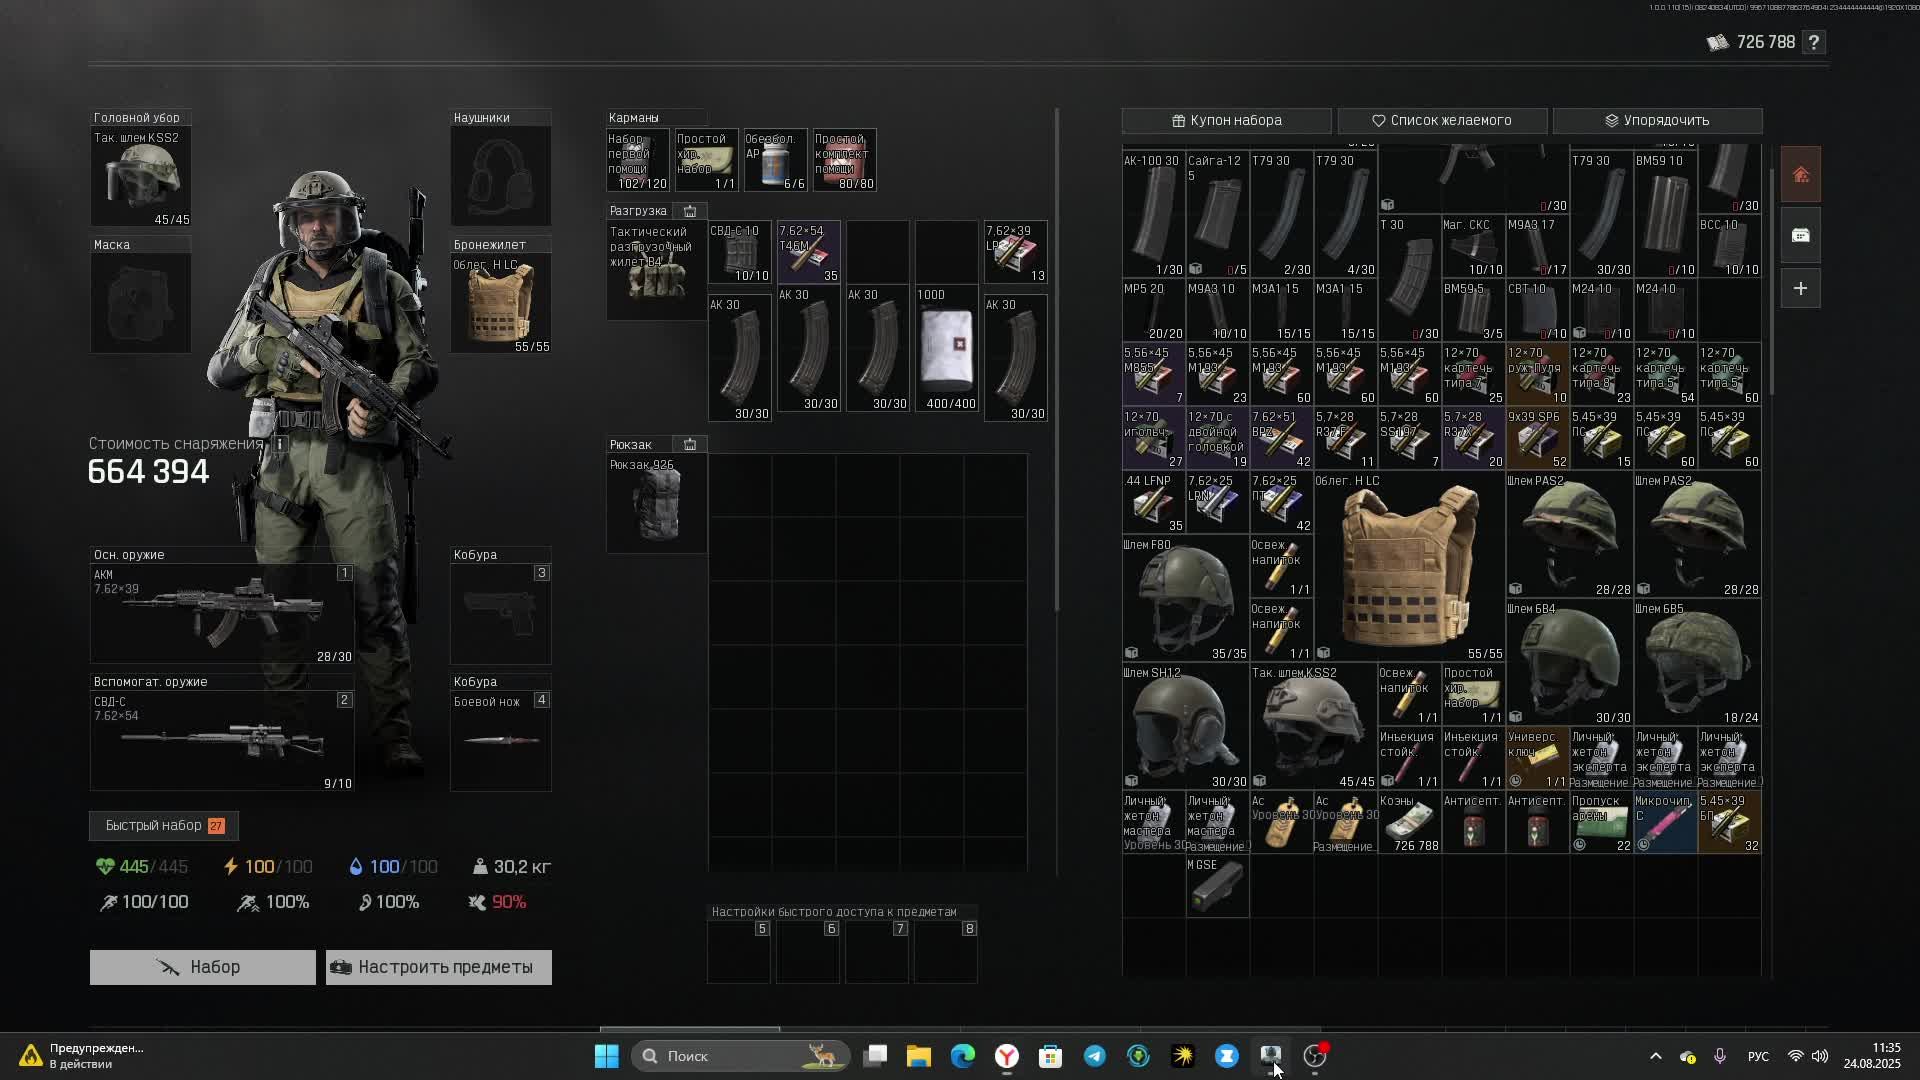1920x1080 pixels.
Task: Add a new stash tab with plus
Action: (x=1800, y=289)
